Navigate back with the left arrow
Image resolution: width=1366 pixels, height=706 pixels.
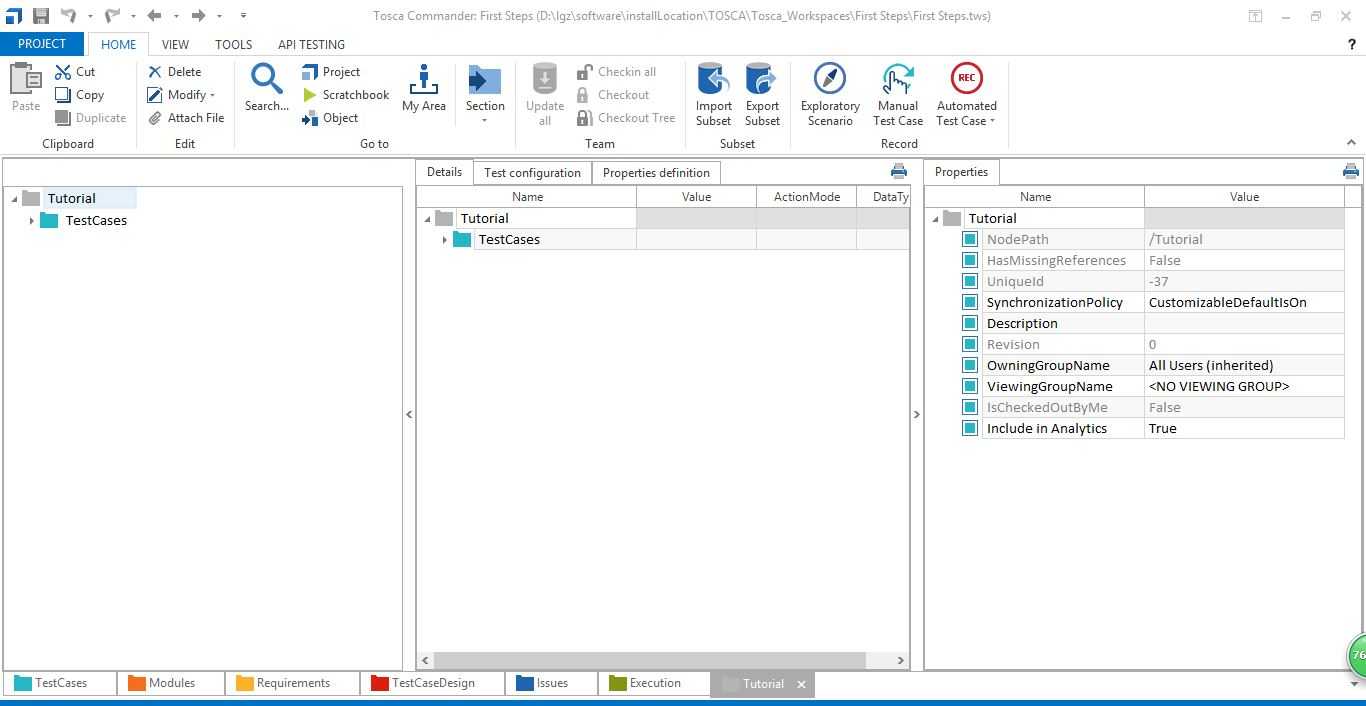tap(154, 15)
